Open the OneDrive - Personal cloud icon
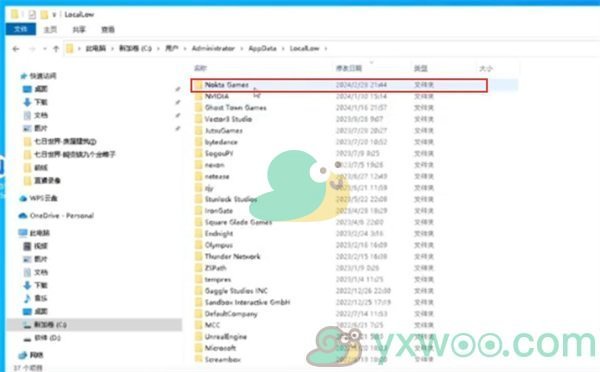600x372 pixels. click(23, 215)
